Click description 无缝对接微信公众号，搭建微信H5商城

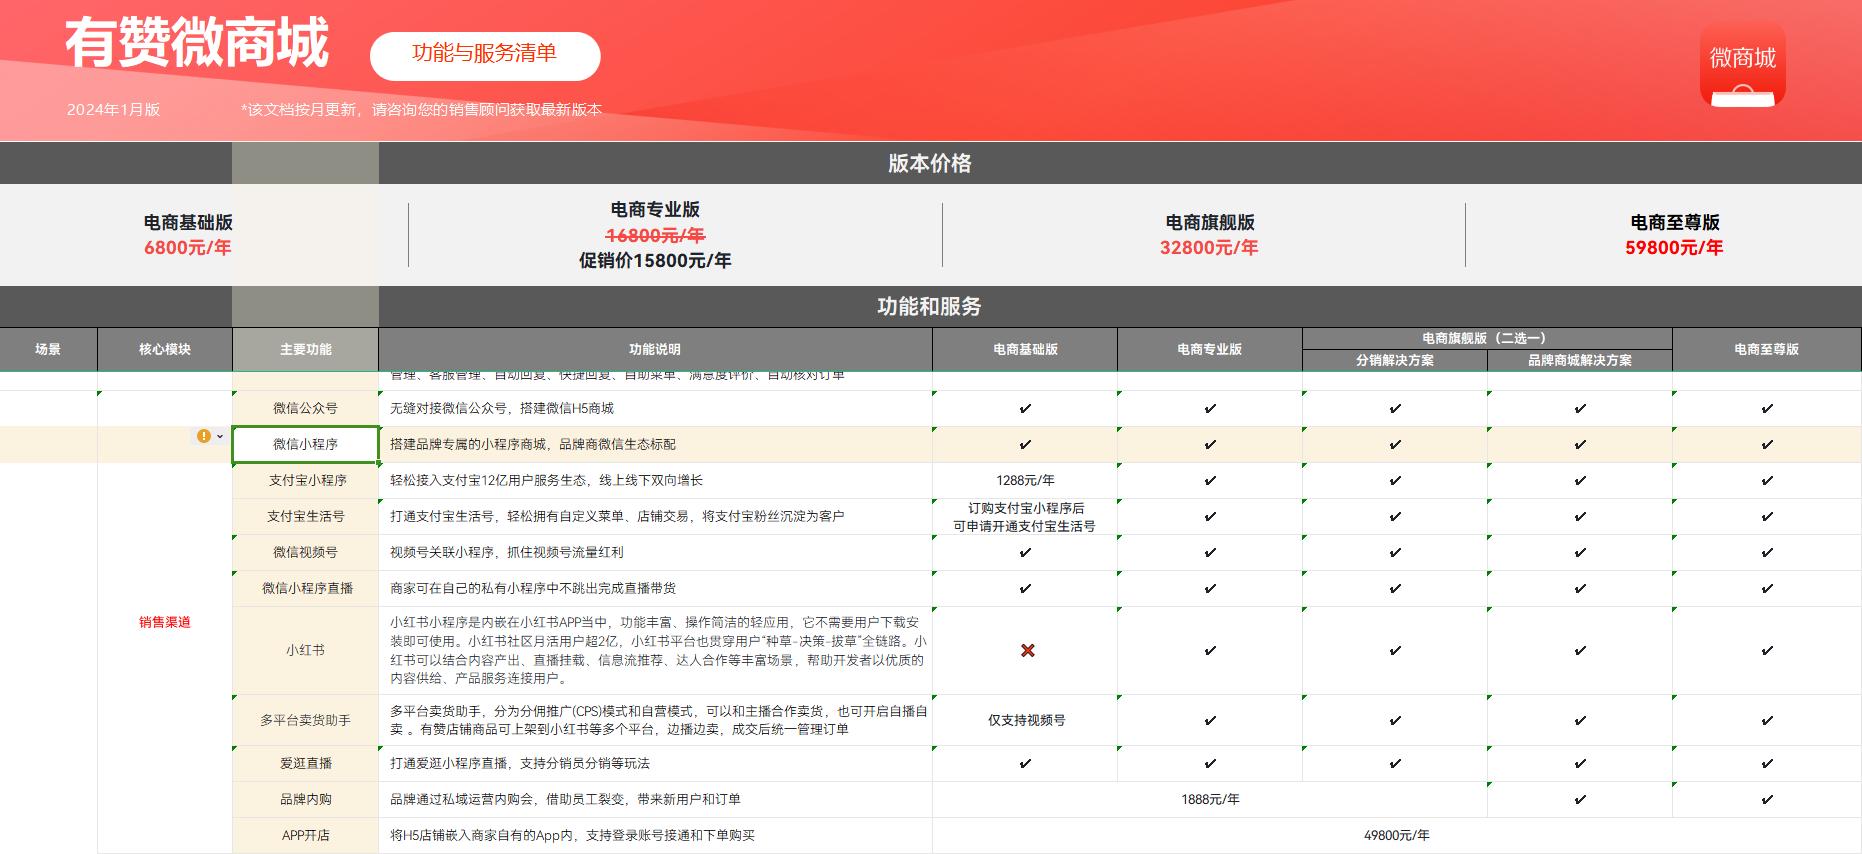pos(502,408)
